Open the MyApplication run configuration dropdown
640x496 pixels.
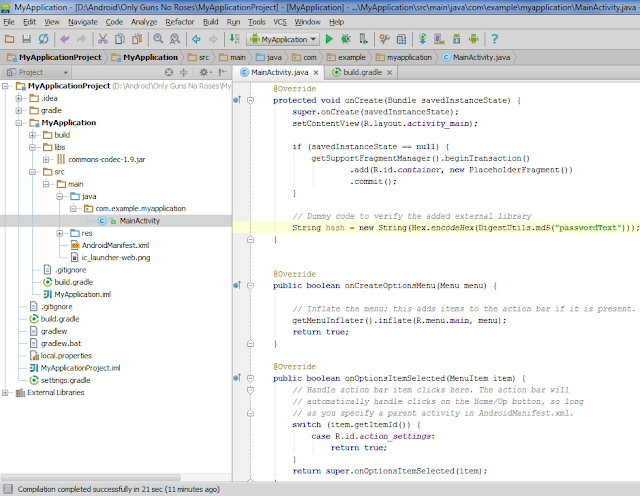tap(282, 39)
